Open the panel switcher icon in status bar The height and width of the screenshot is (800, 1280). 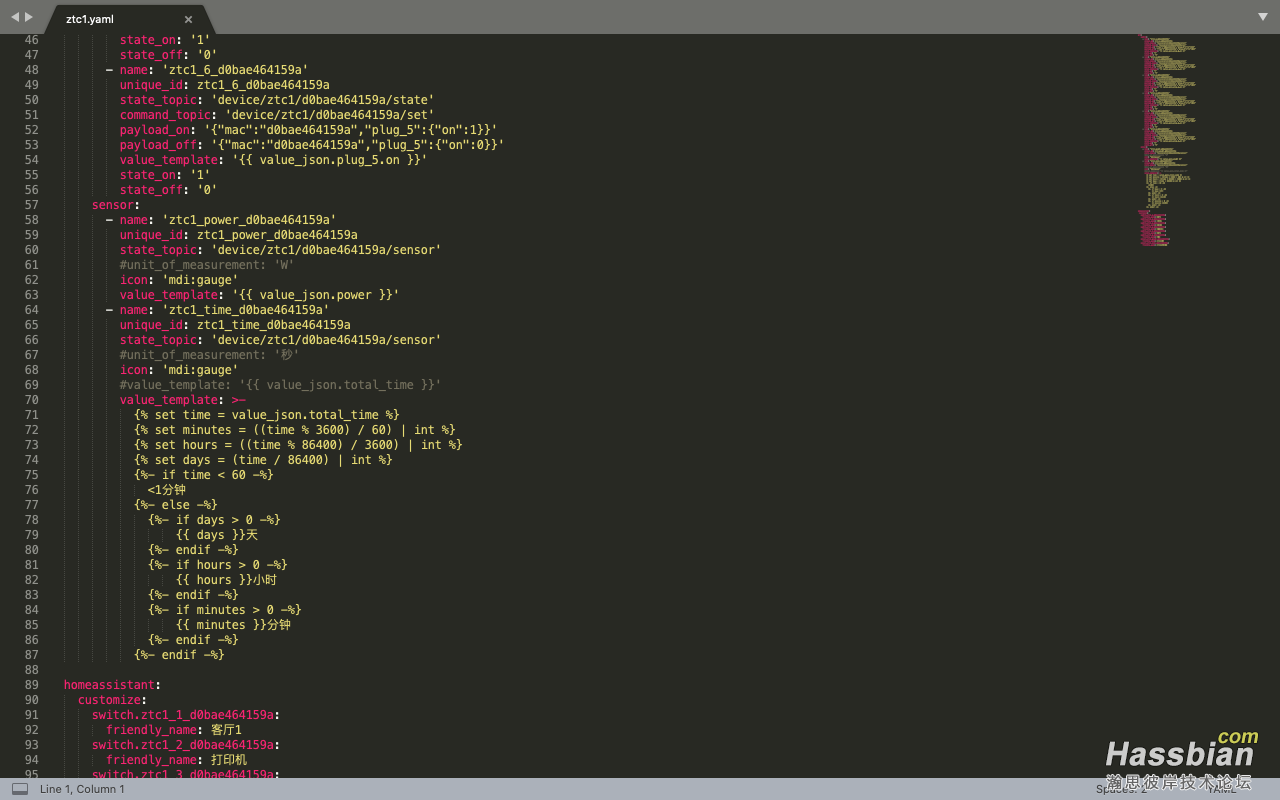[x=20, y=789]
